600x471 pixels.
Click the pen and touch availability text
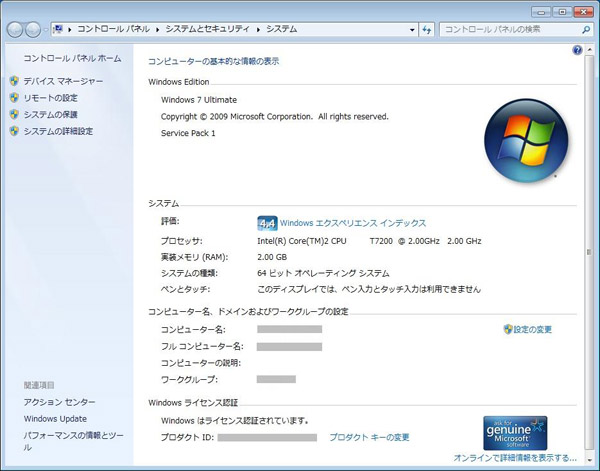click(x=369, y=289)
